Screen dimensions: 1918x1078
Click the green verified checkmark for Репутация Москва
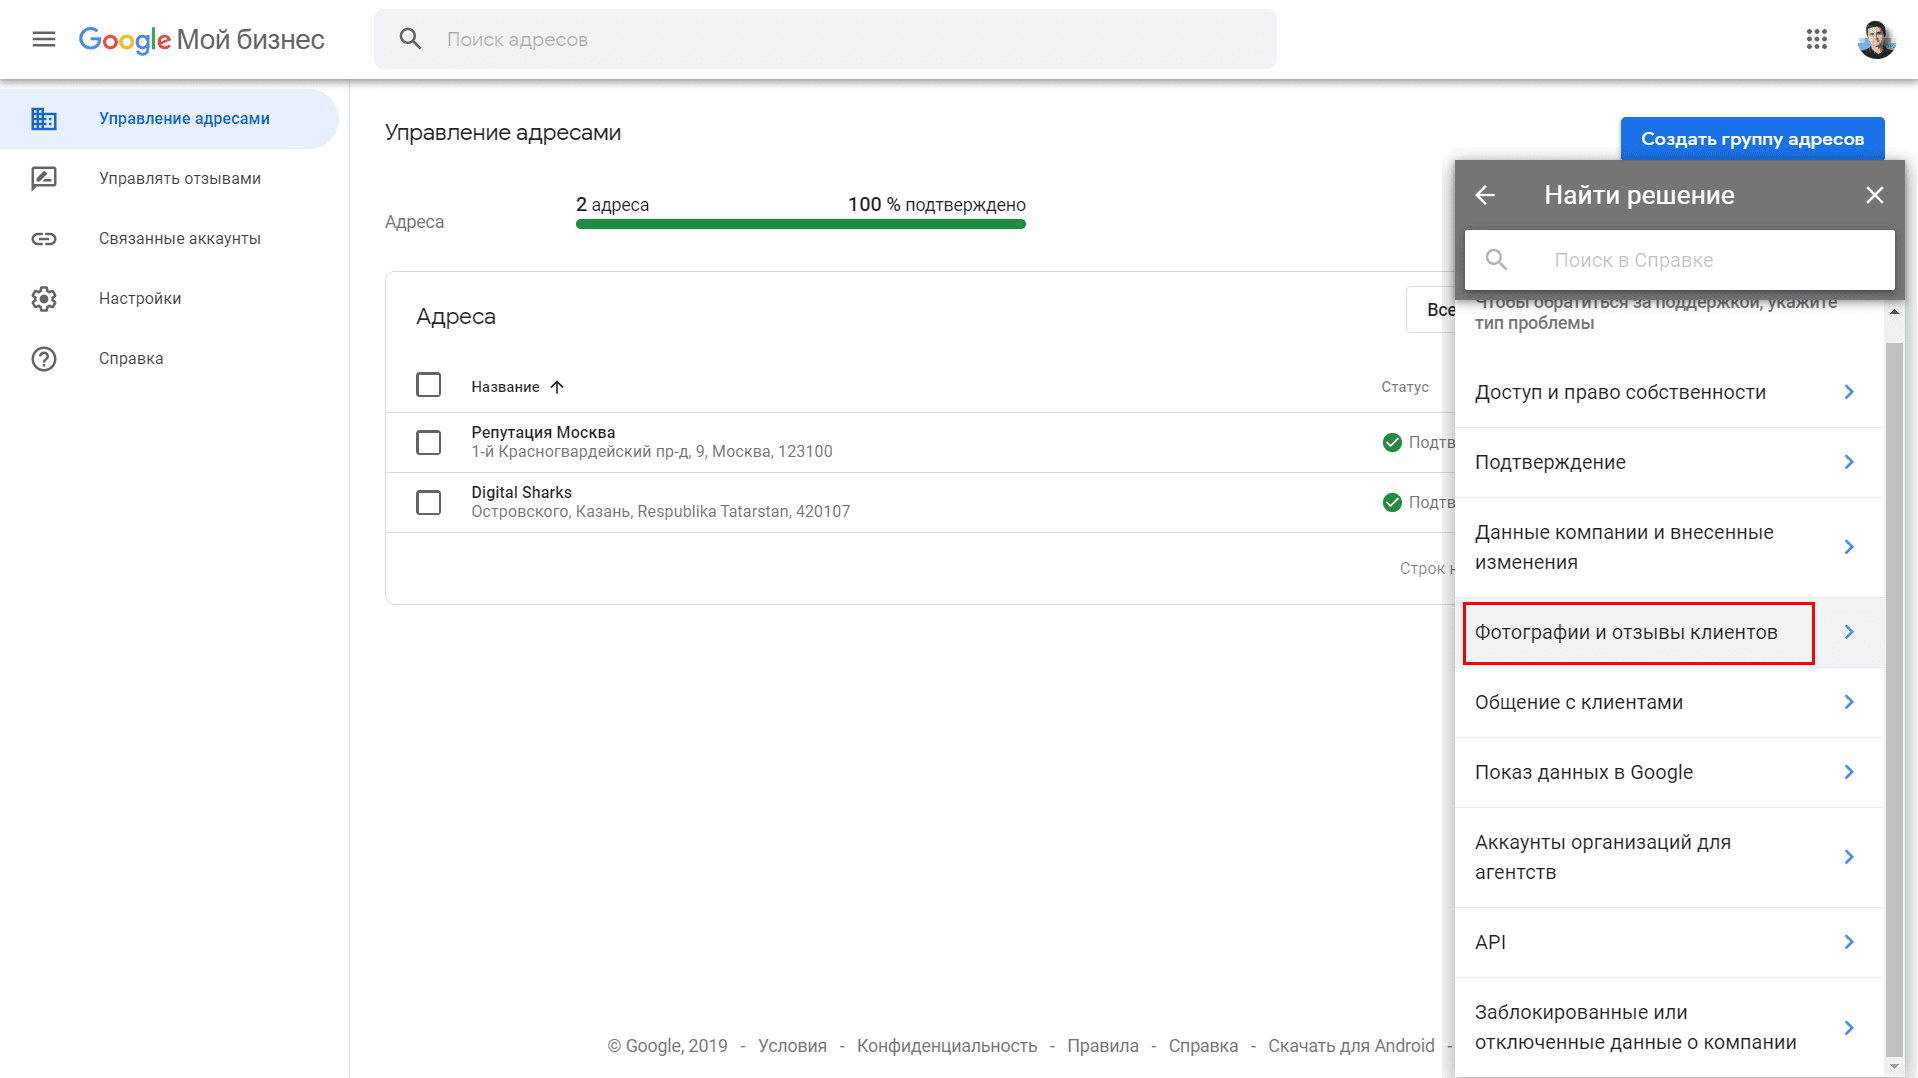(1392, 442)
